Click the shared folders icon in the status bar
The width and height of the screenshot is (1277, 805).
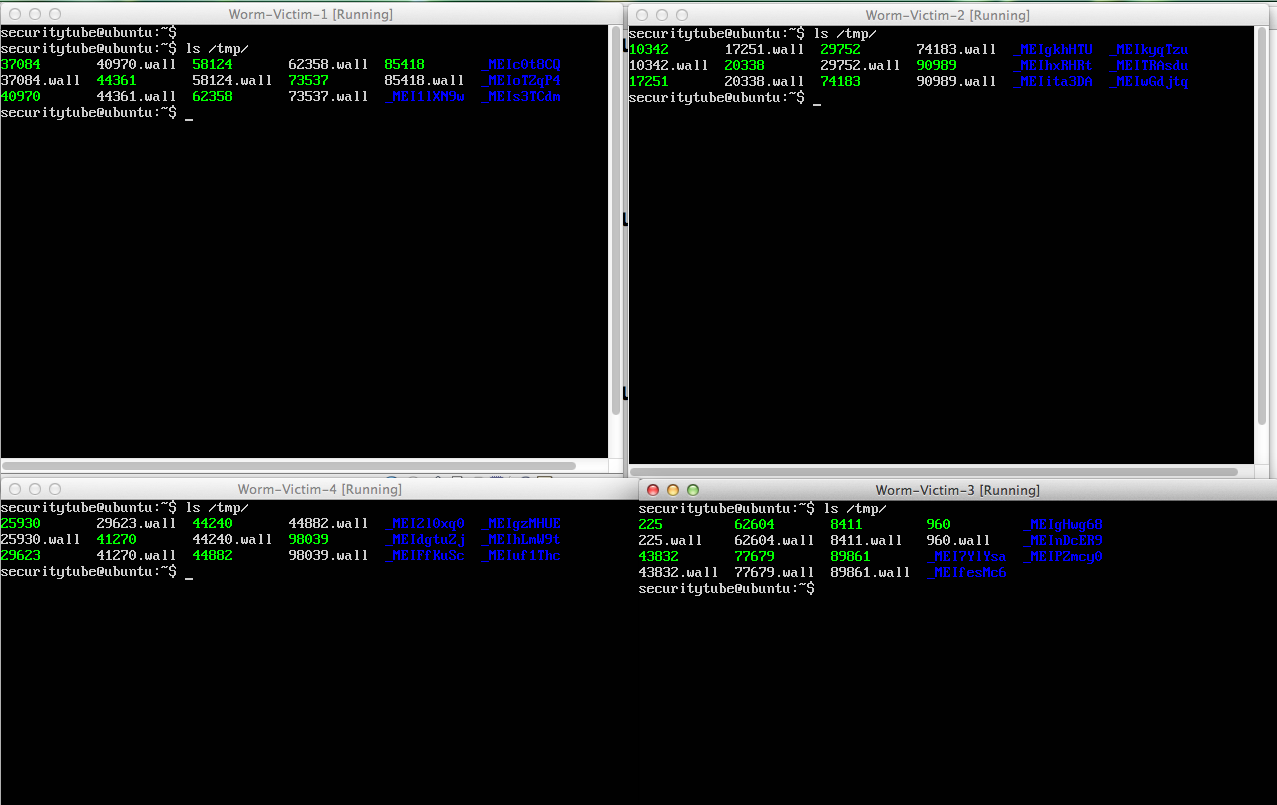[496, 478]
